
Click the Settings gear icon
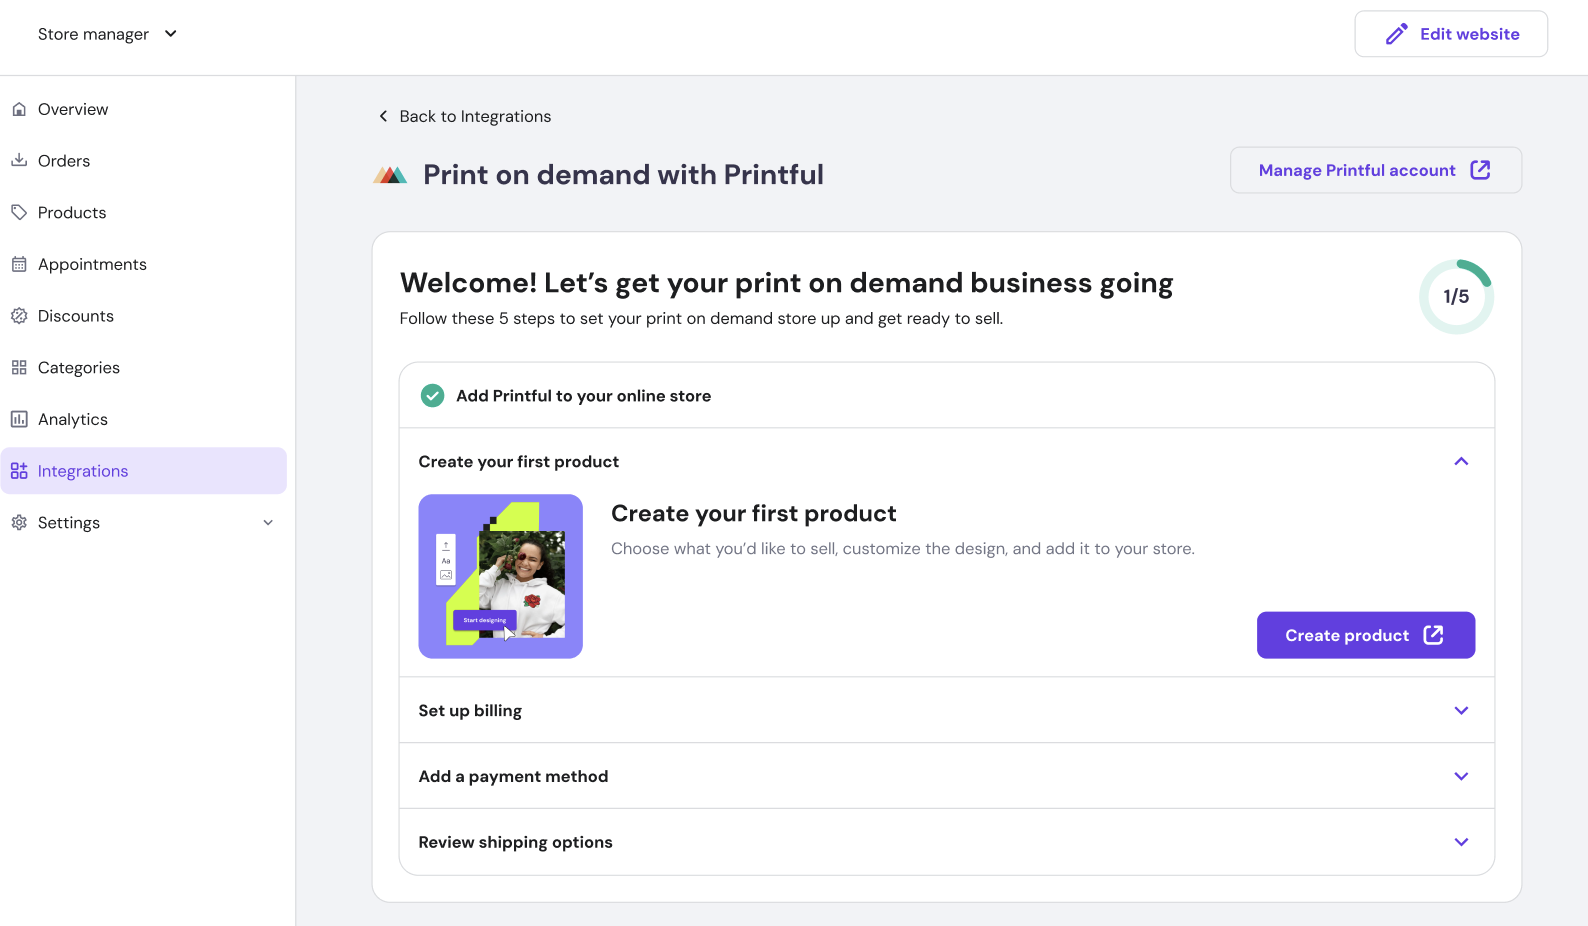point(19,522)
